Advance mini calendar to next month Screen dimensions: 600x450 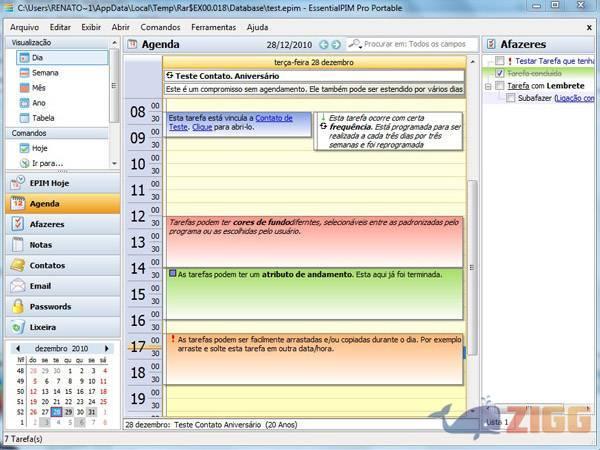[x=107, y=348]
